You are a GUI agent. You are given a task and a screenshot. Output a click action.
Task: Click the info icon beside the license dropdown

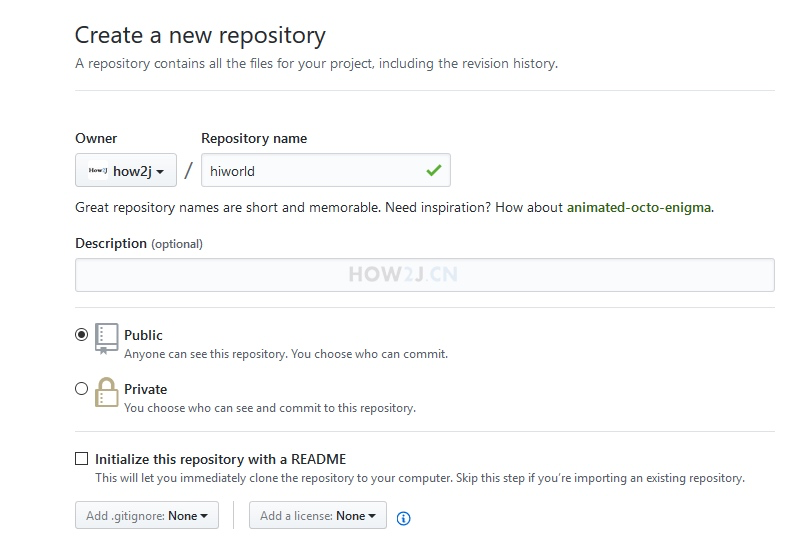(404, 518)
